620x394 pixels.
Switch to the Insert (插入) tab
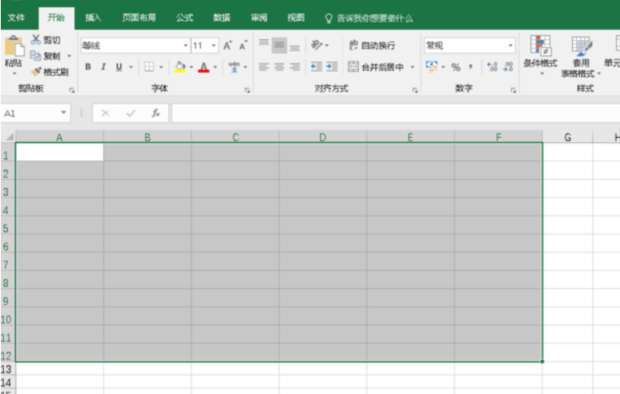pyautogui.click(x=93, y=18)
